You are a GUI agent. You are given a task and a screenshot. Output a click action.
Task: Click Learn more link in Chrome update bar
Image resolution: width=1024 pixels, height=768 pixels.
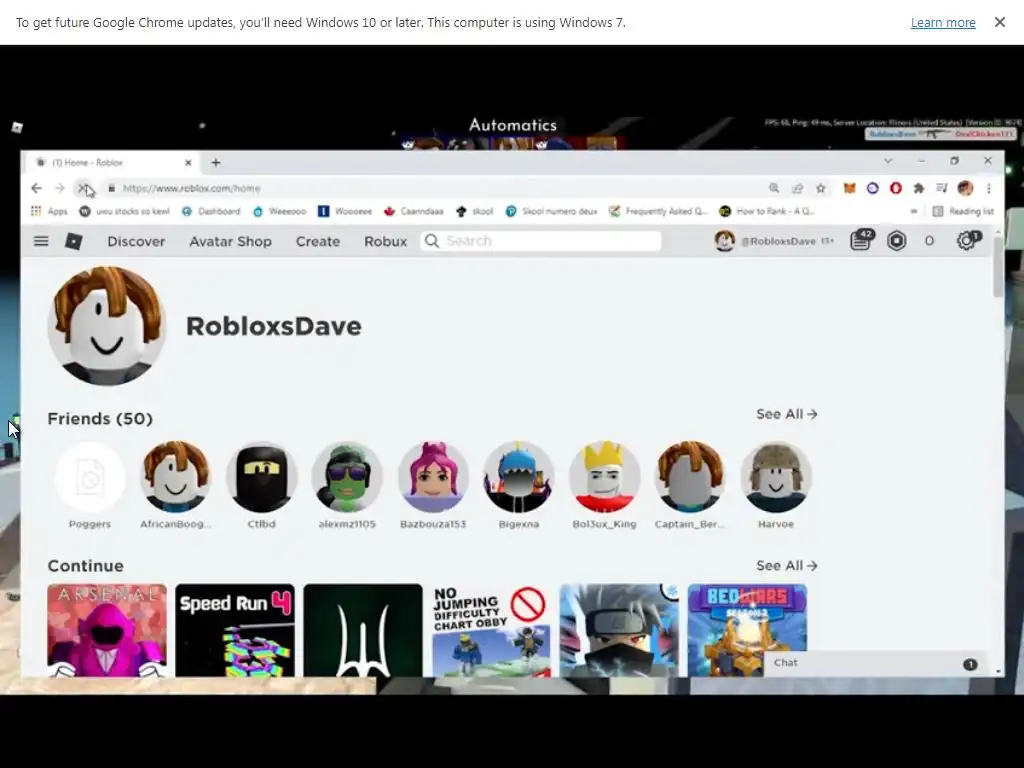(x=943, y=22)
